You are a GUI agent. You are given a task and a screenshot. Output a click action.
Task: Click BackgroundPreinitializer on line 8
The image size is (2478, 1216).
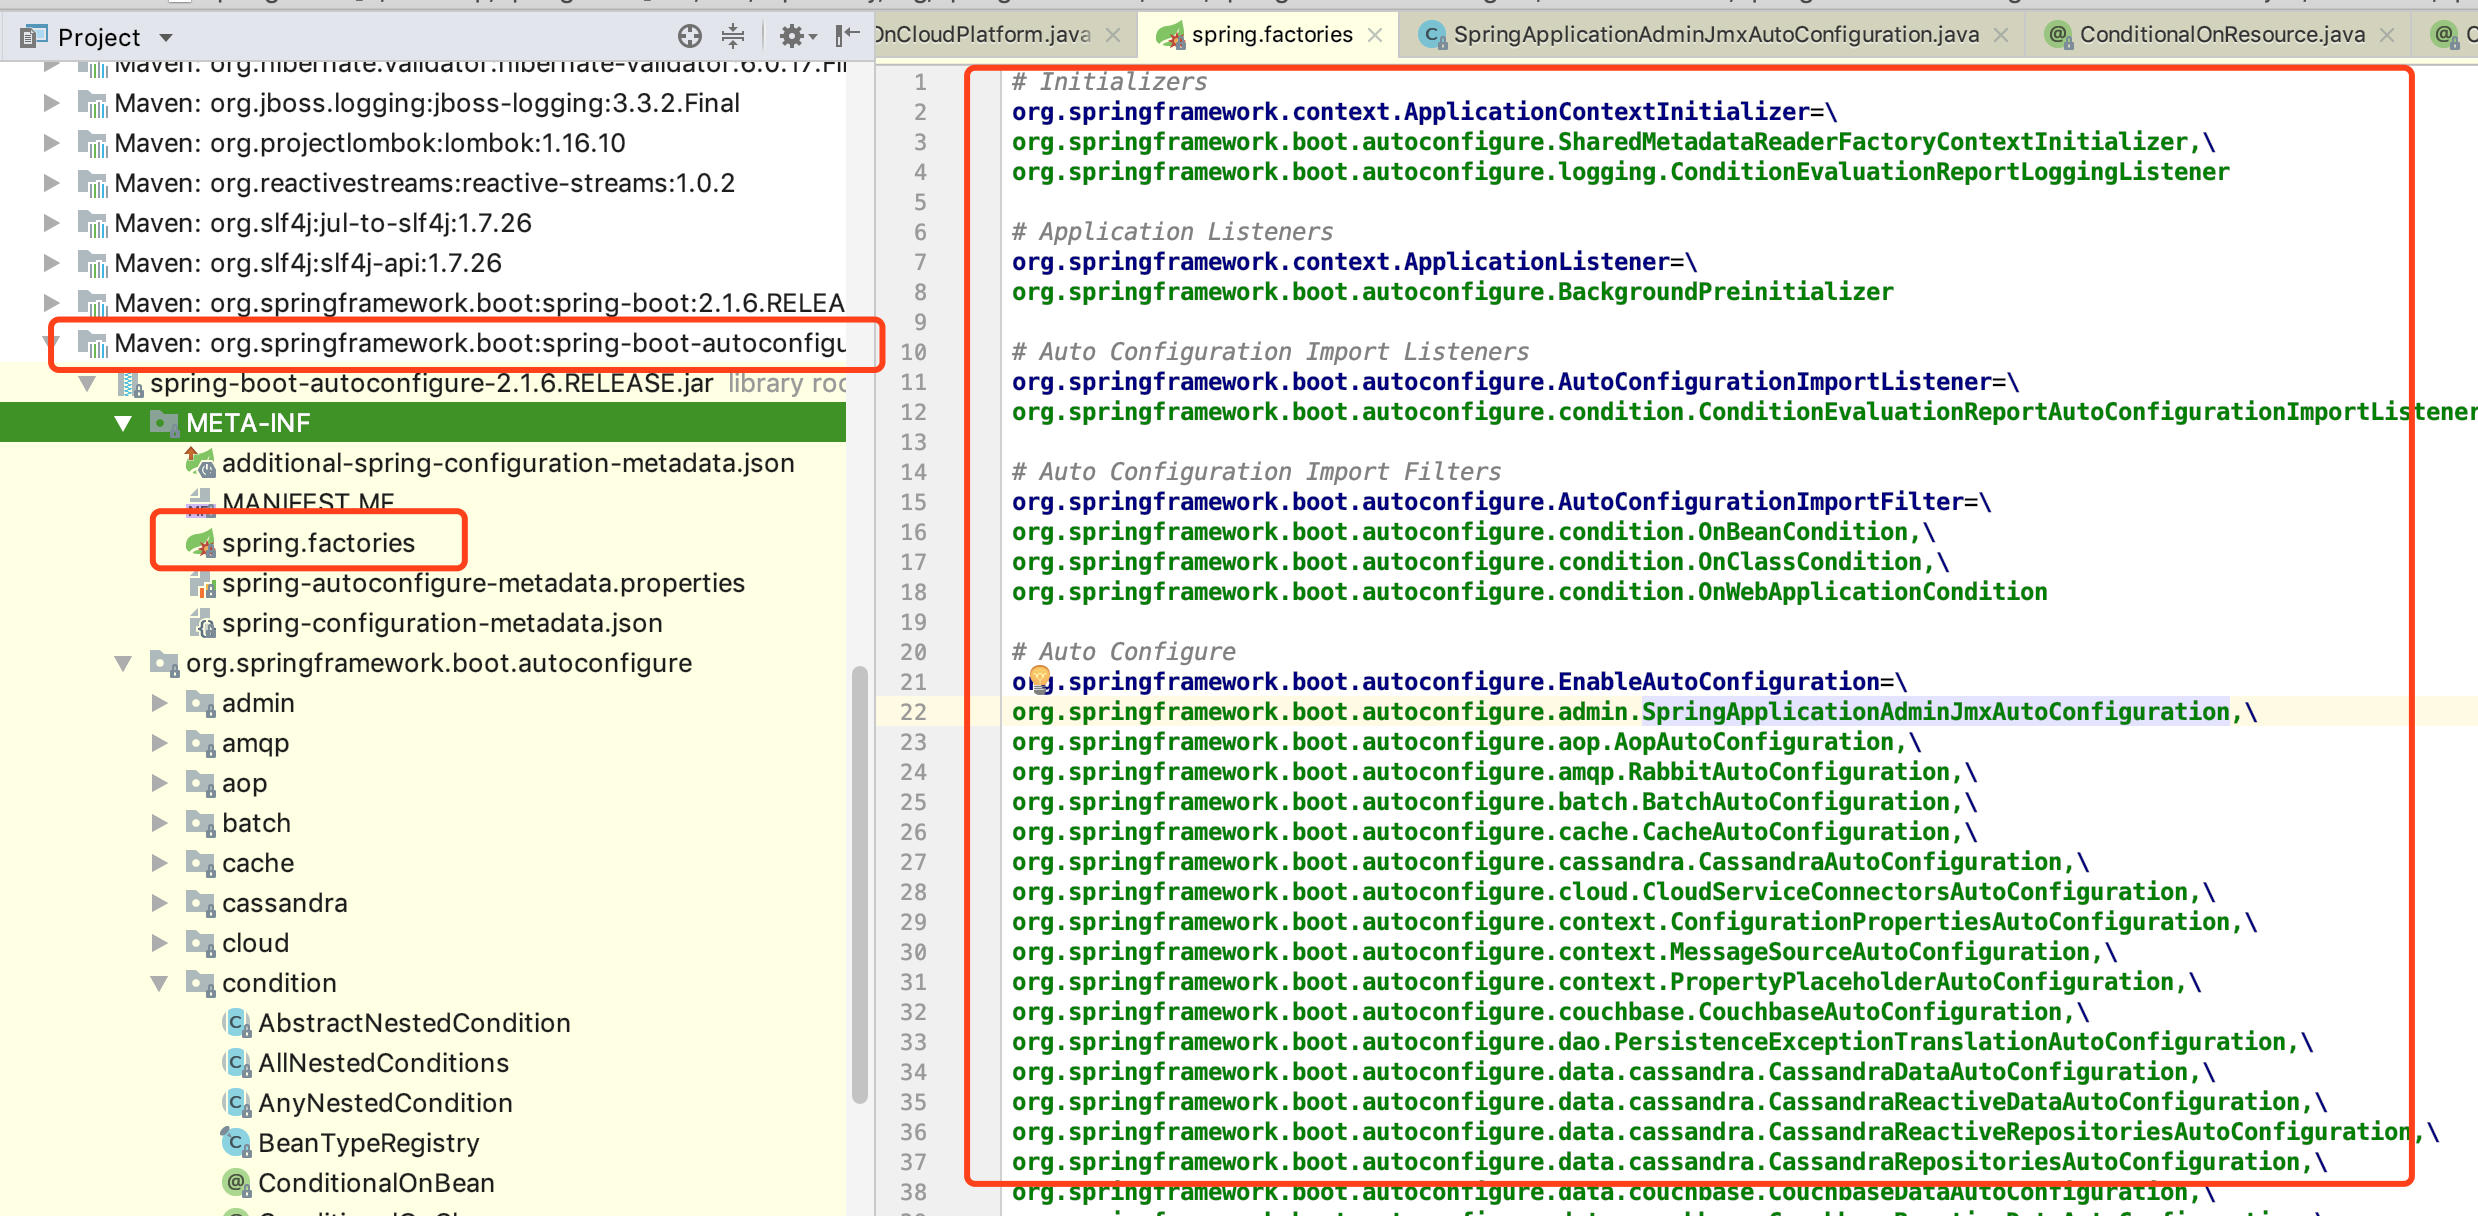click(1726, 292)
